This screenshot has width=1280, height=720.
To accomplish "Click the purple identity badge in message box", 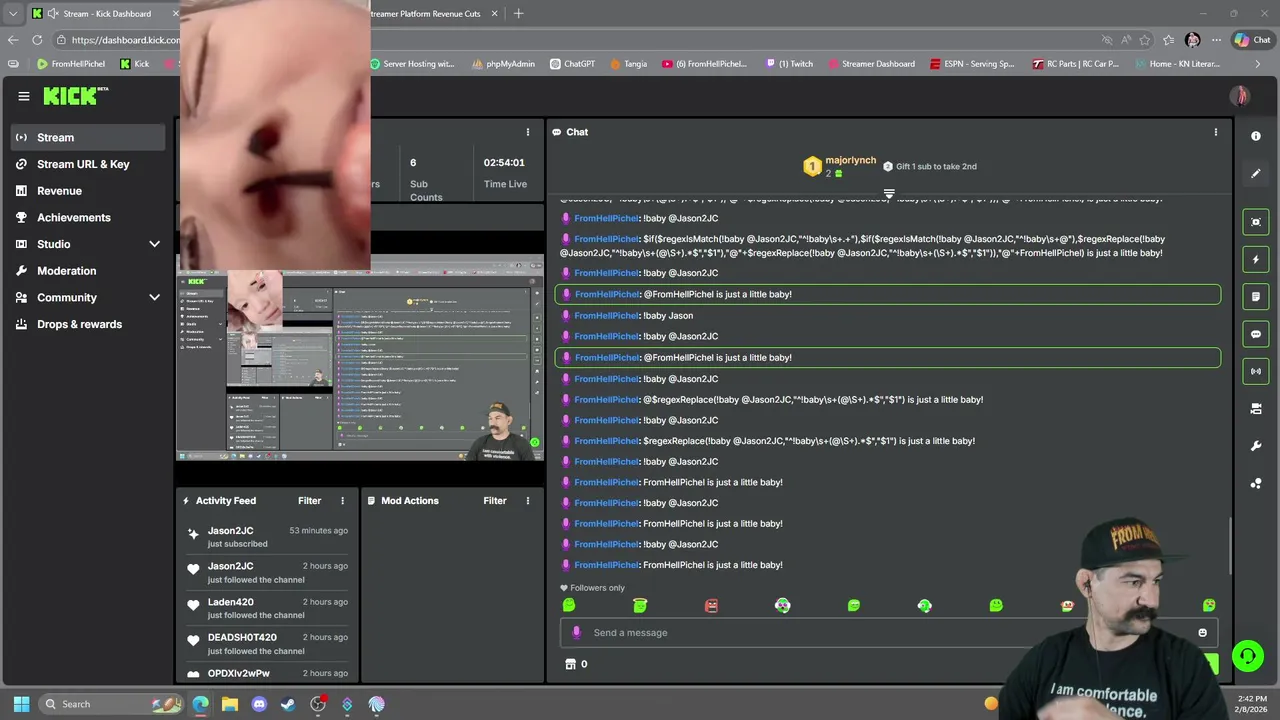I will (576, 632).
